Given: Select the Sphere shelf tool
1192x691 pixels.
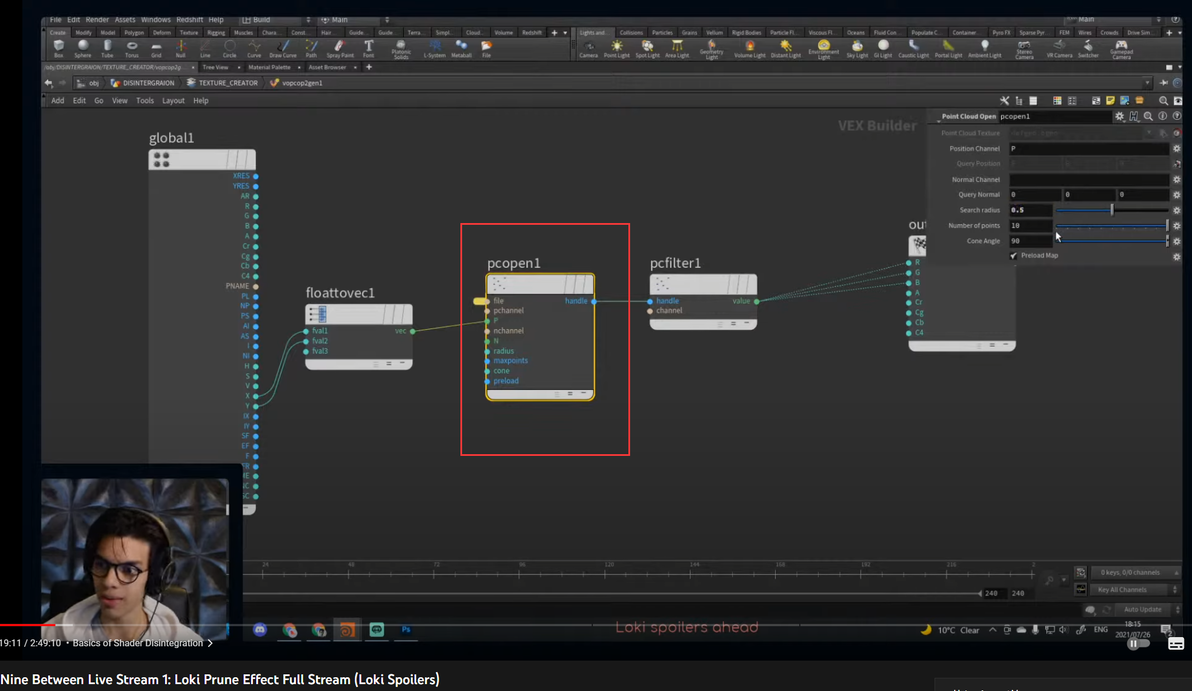Looking at the screenshot, I should point(83,48).
